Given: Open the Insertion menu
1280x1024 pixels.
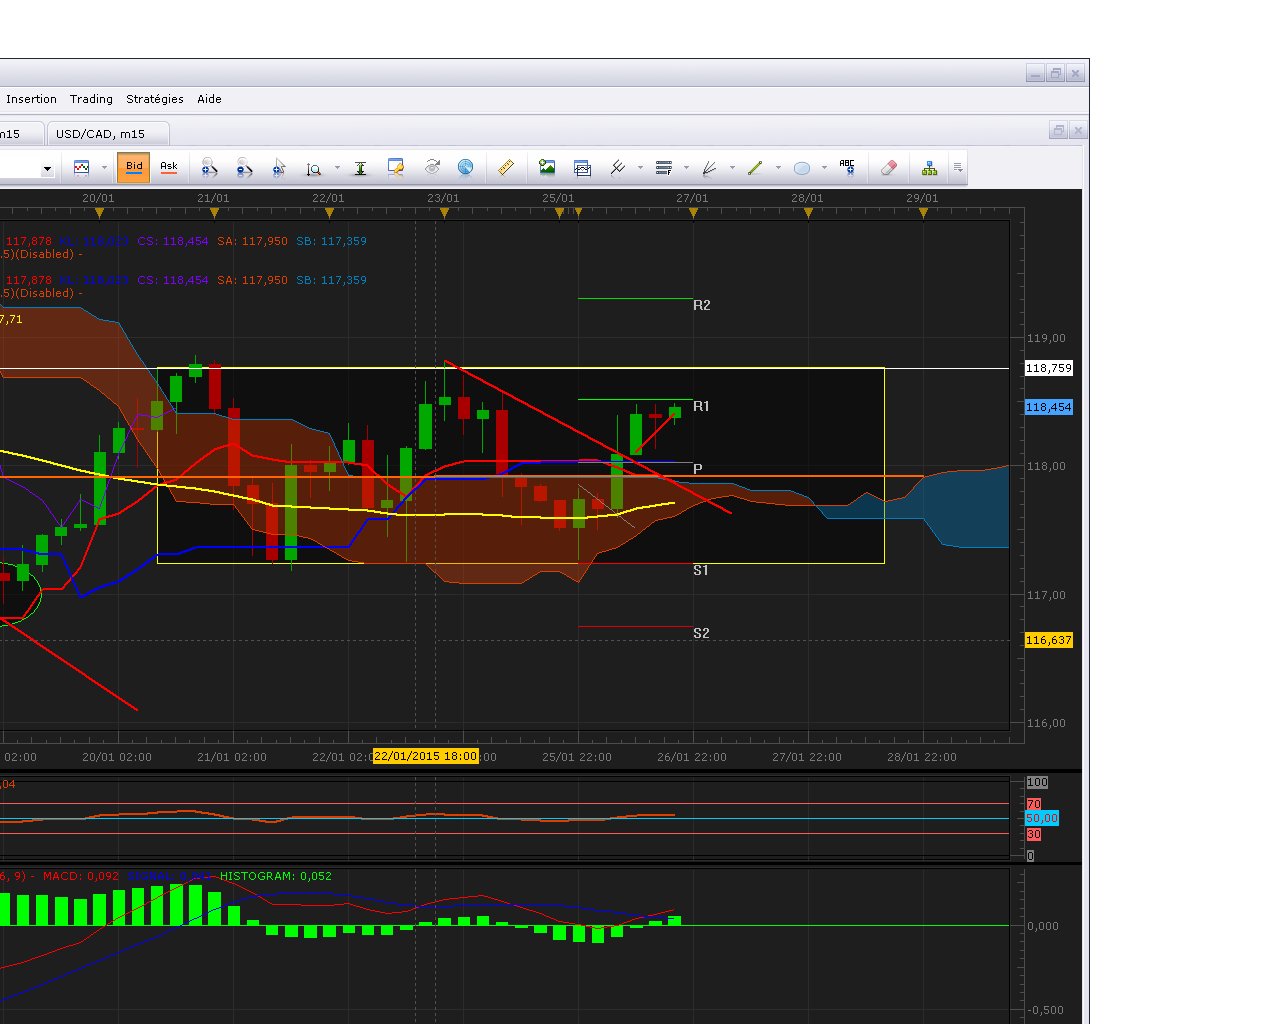Looking at the screenshot, I should [31, 99].
